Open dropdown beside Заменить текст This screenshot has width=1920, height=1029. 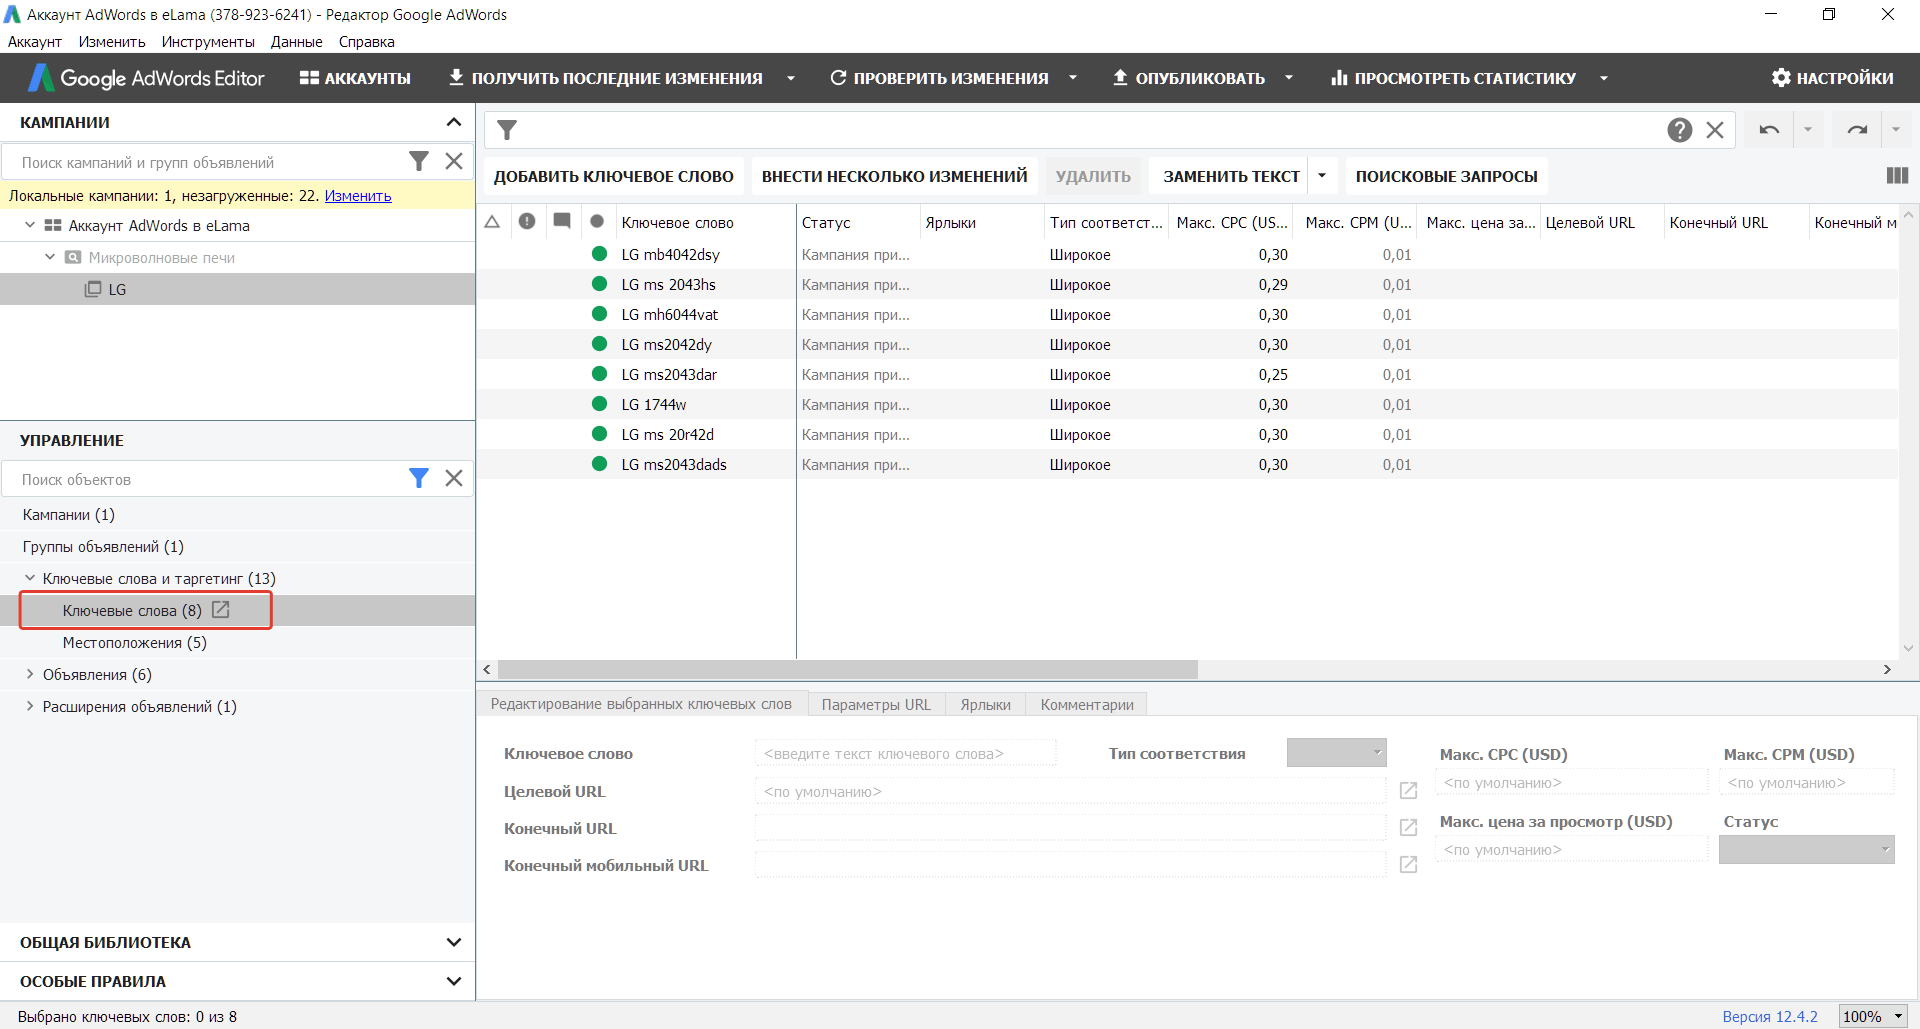1322,176
